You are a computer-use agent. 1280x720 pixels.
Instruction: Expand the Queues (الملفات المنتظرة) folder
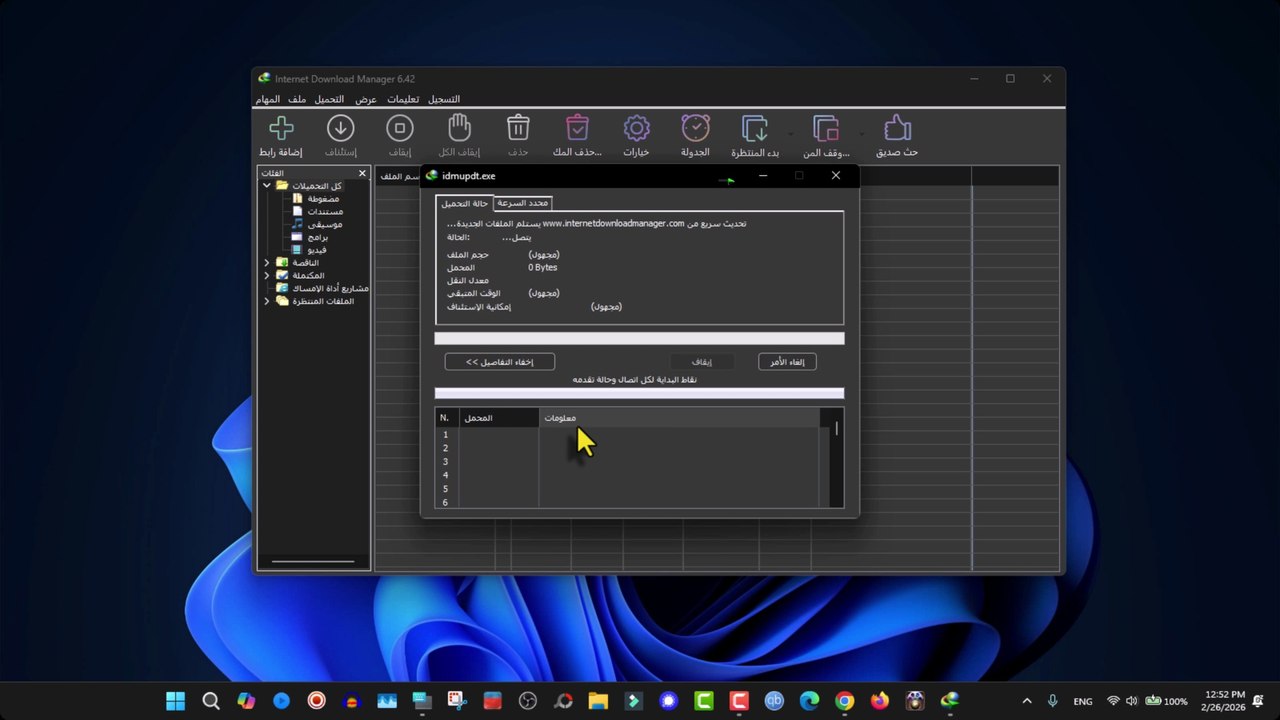tap(267, 301)
